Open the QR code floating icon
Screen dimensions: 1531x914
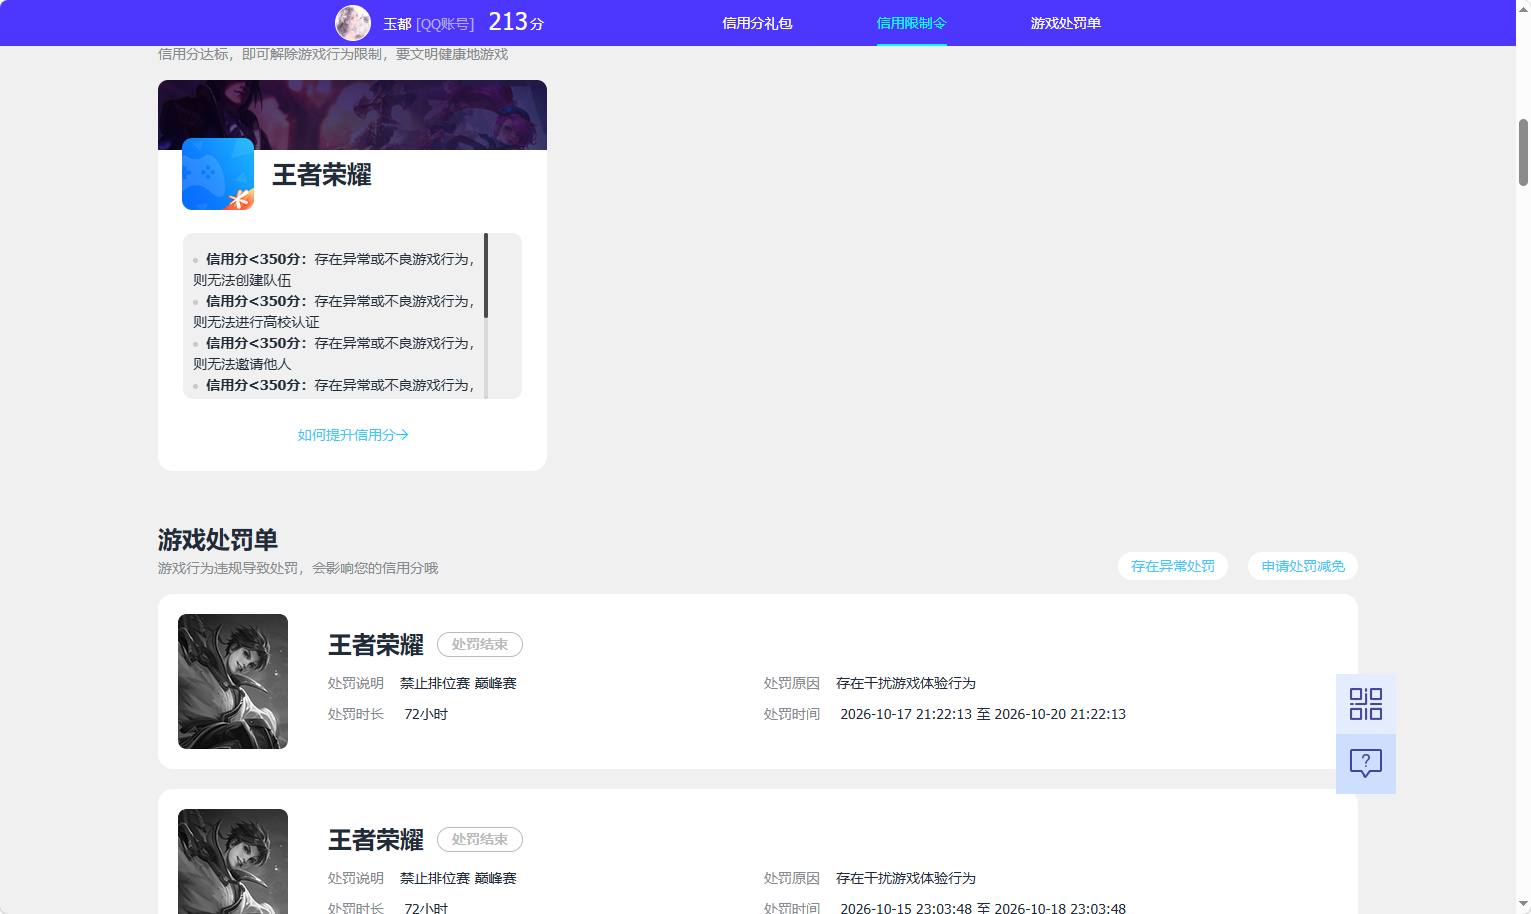tap(1366, 704)
